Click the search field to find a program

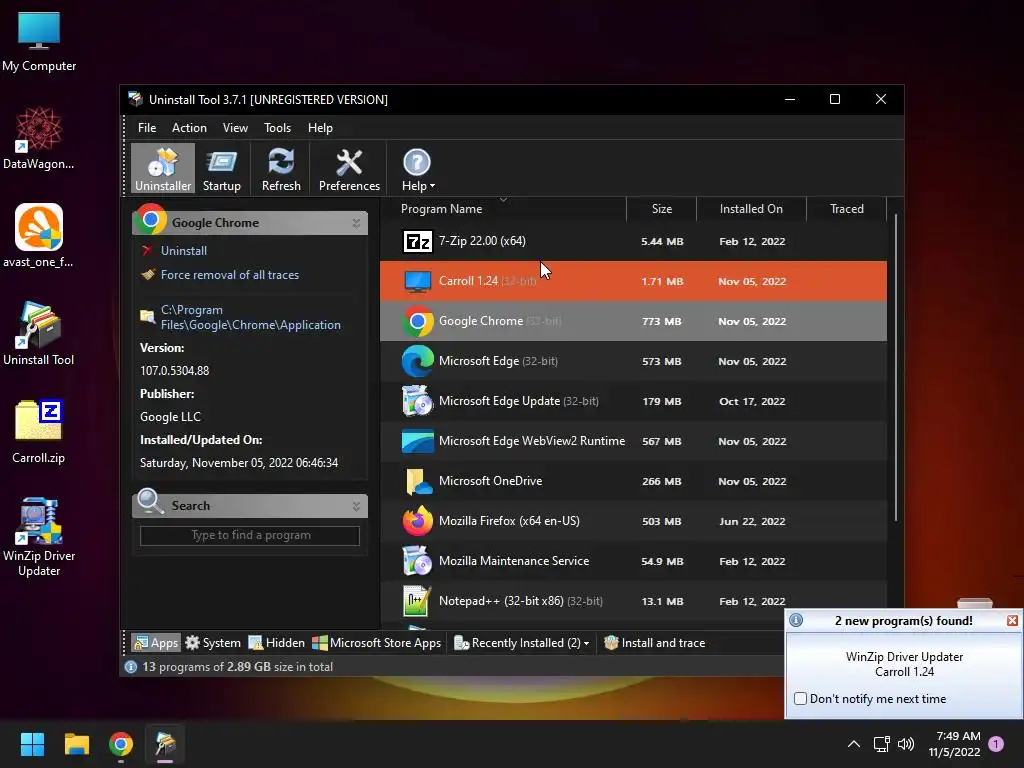(x=249, y=536)
